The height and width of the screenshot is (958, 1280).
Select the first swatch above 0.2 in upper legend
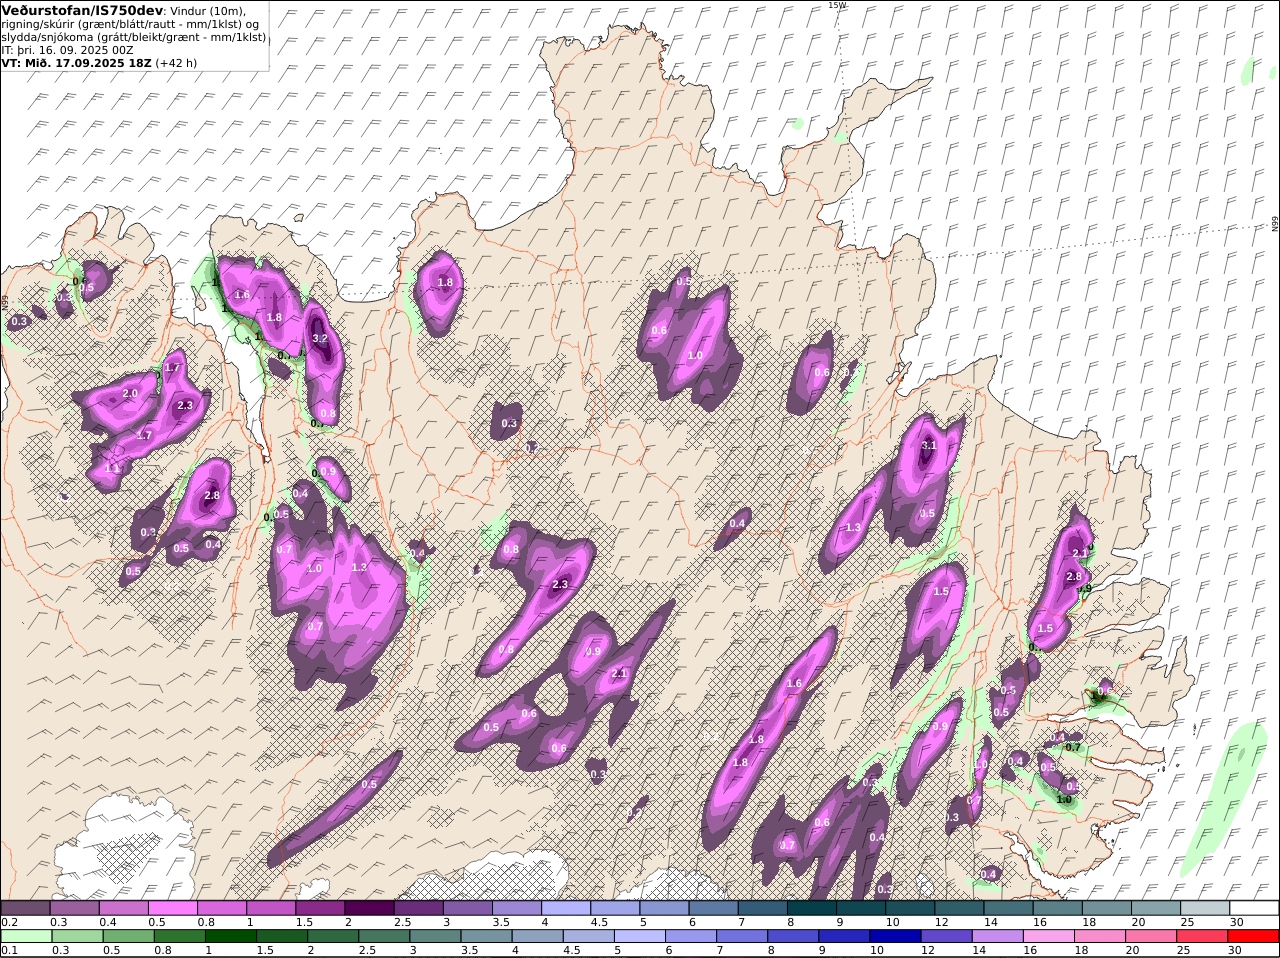click(25, 908)
